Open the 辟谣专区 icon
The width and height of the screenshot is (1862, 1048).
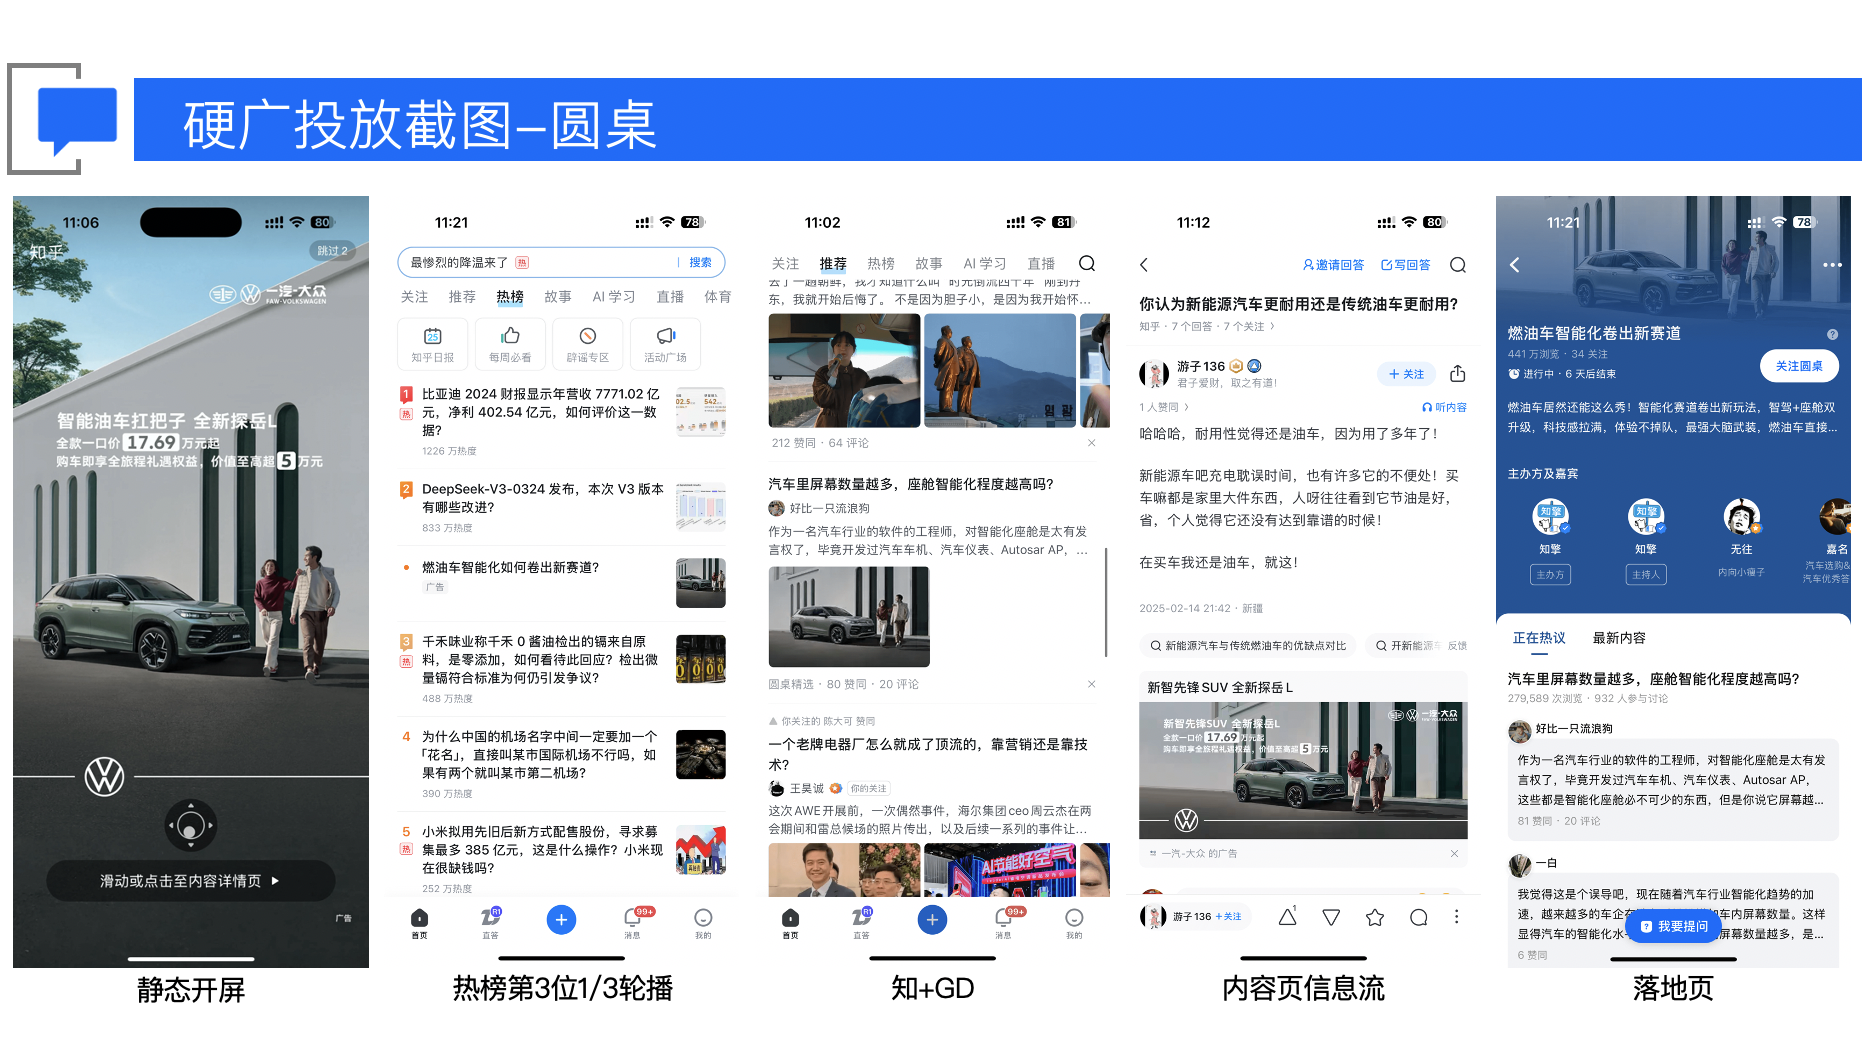coord(587,337)
